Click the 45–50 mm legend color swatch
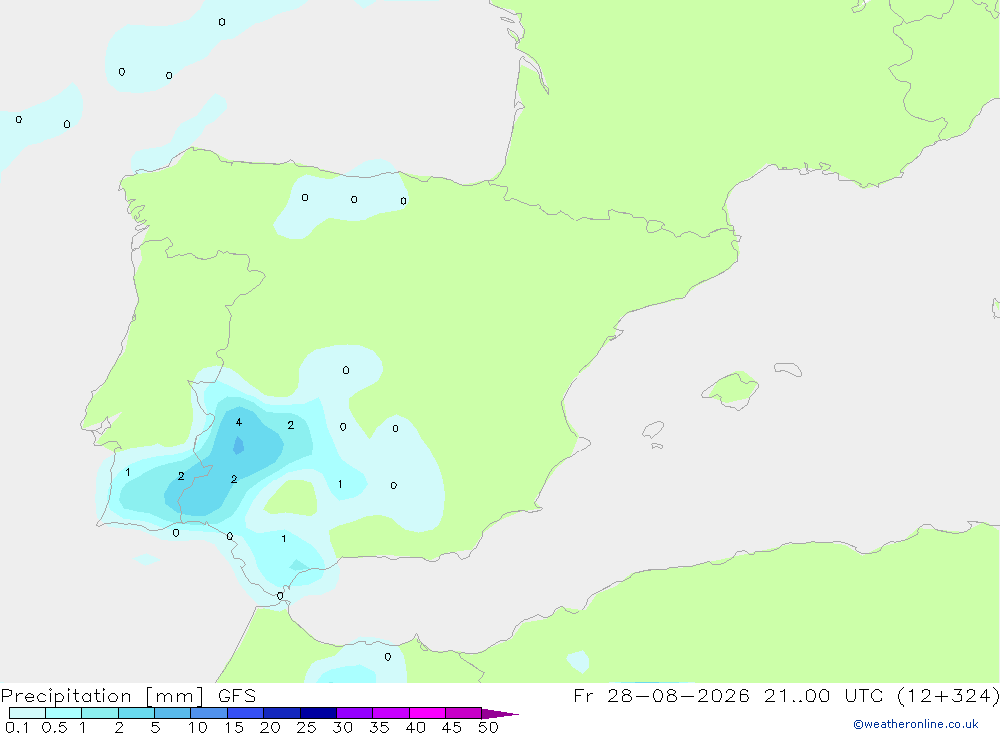 (464, 713)
